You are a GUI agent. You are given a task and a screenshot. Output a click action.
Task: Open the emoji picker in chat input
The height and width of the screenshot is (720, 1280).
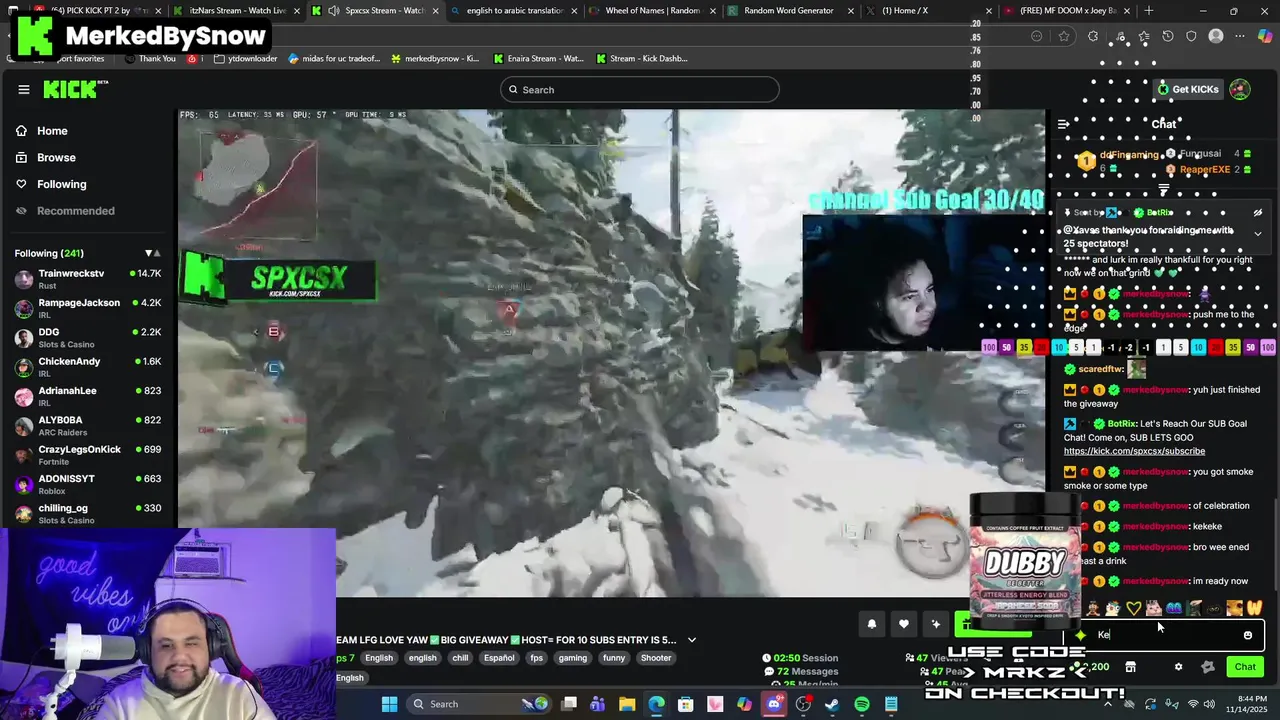(x=1247, y=635)
